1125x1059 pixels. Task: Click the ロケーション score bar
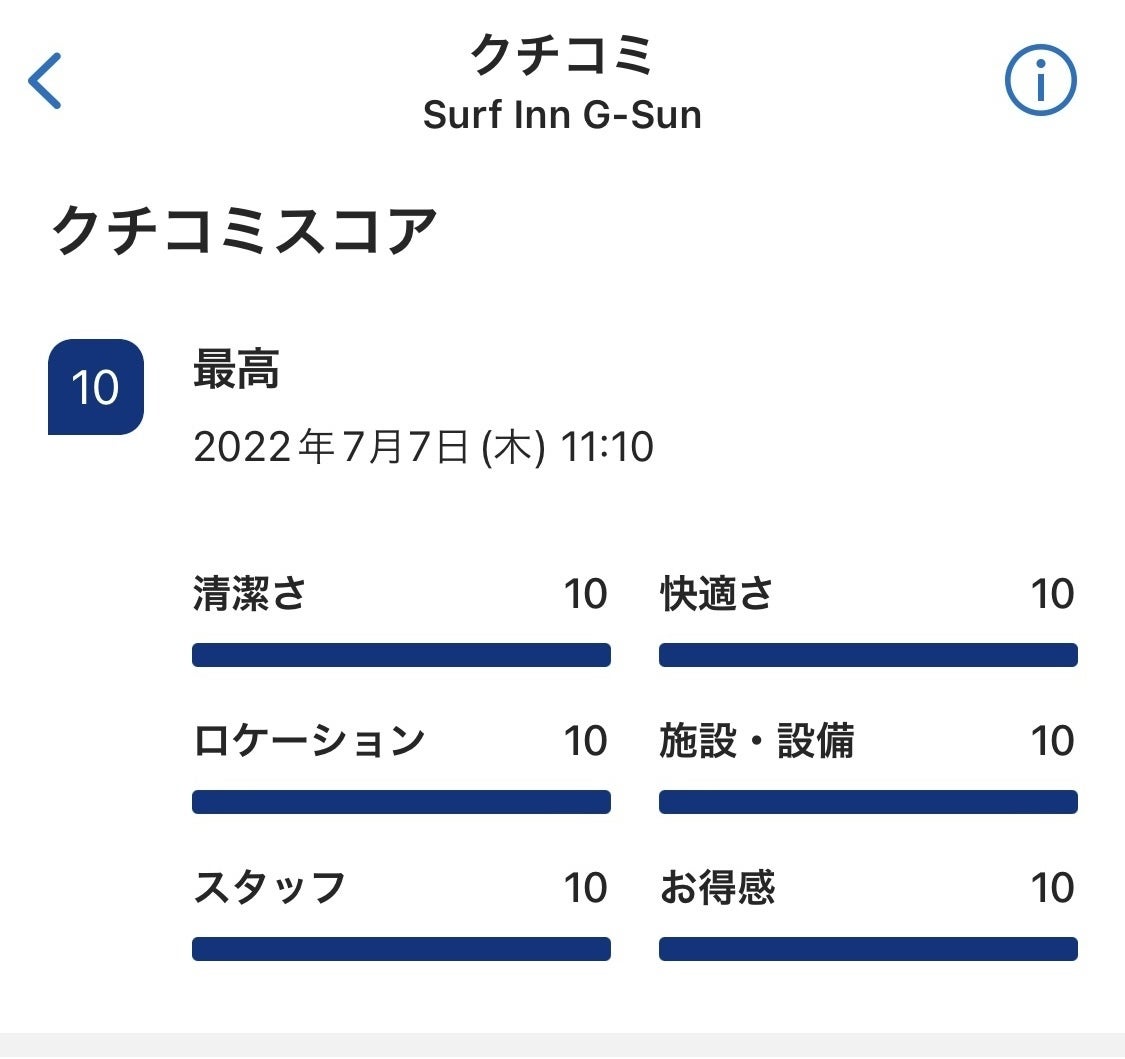pyautogui.click(x=401, y=802)
